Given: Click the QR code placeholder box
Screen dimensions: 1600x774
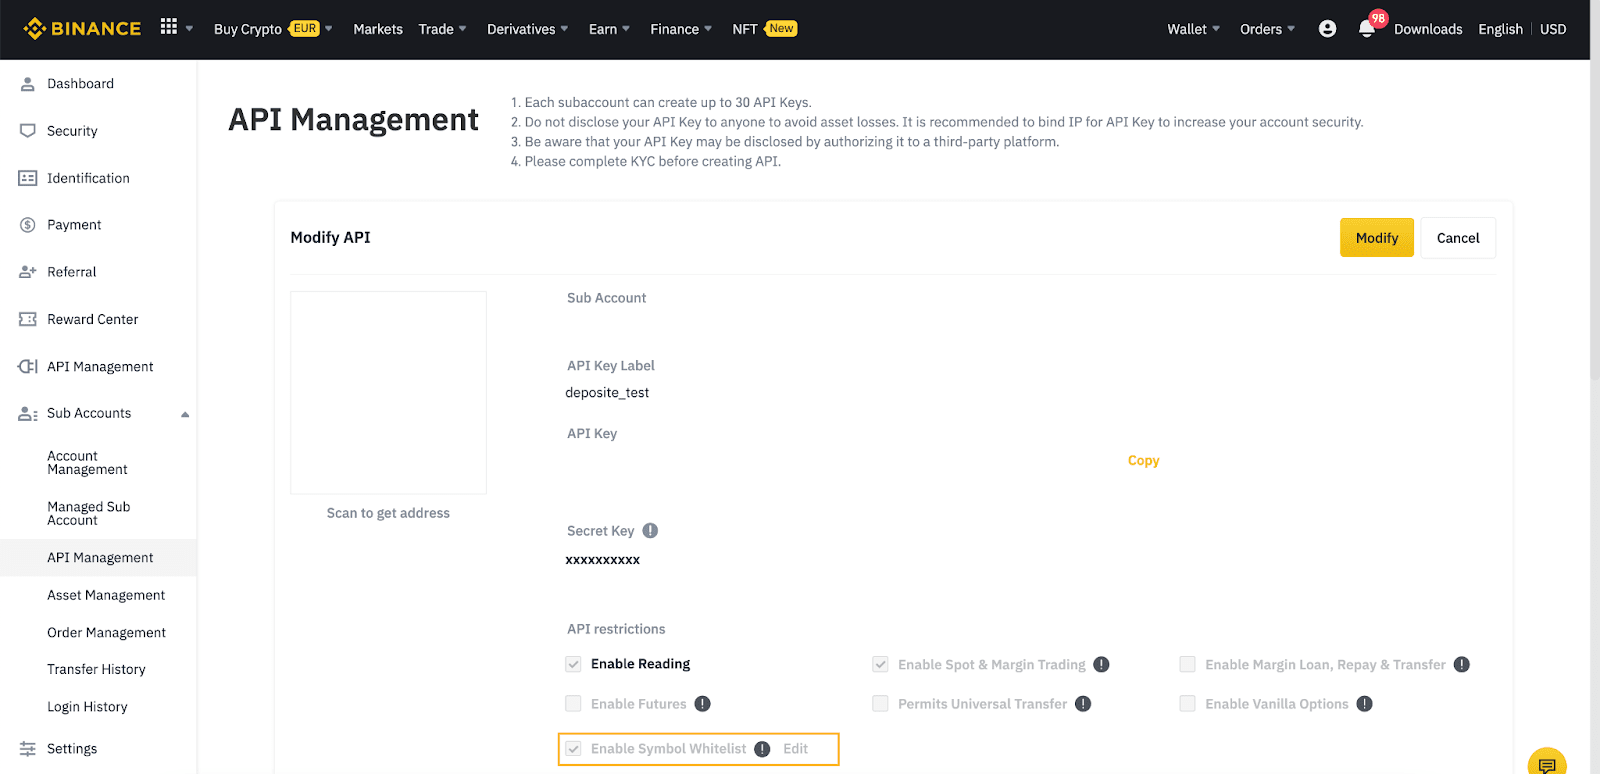Looking at the screenshot, I should coord(388,392).
